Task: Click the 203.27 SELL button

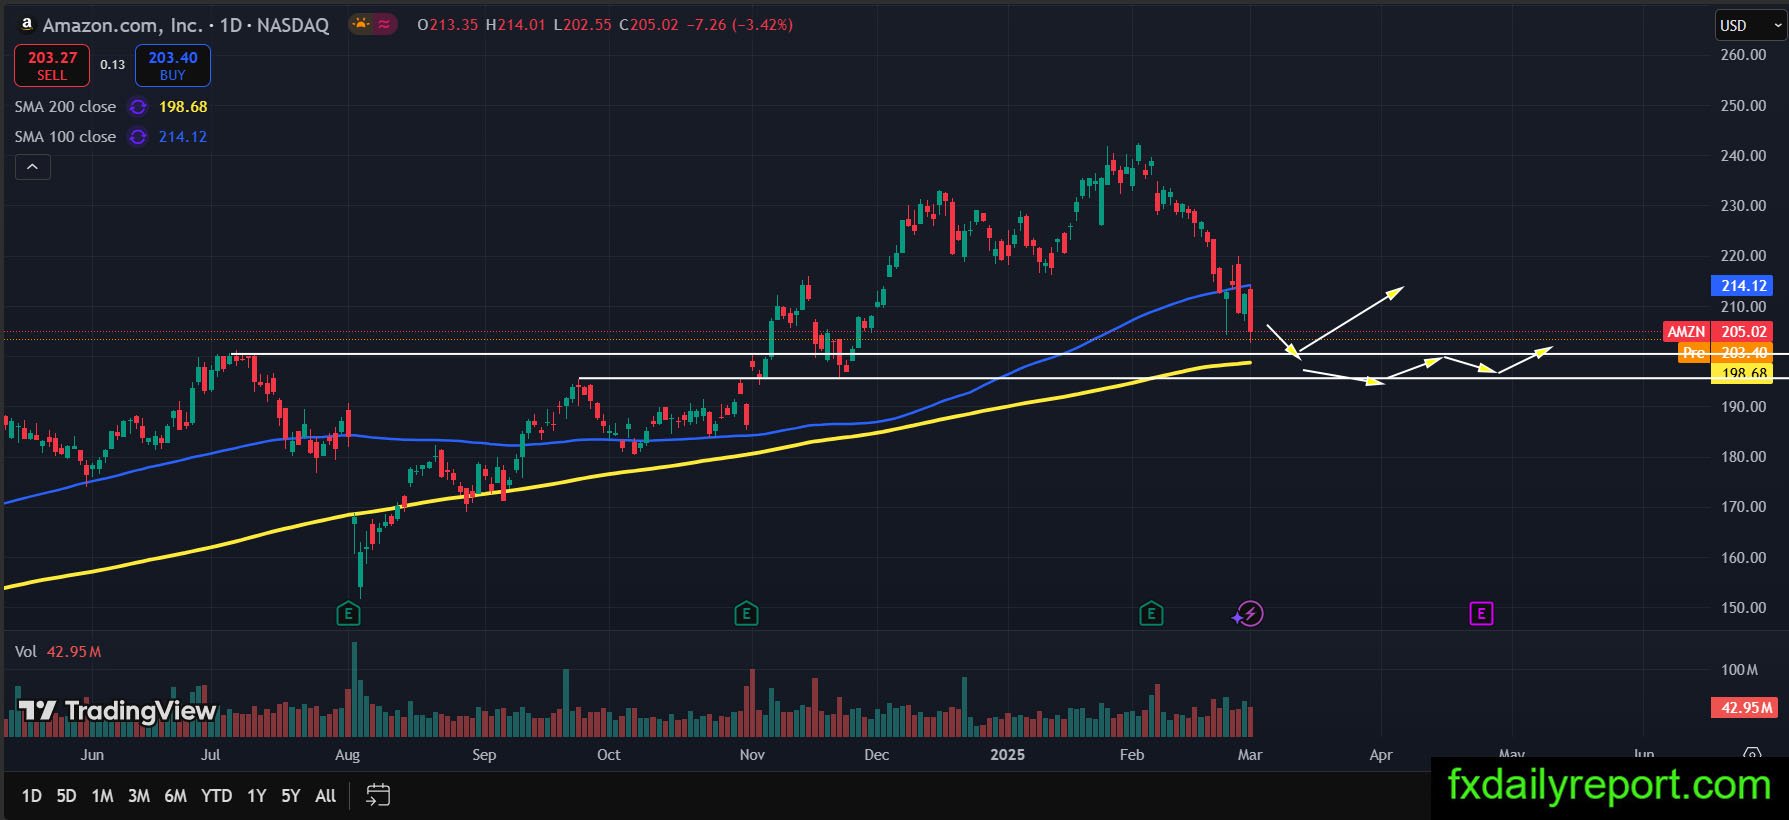Action: tap(52, 66)
